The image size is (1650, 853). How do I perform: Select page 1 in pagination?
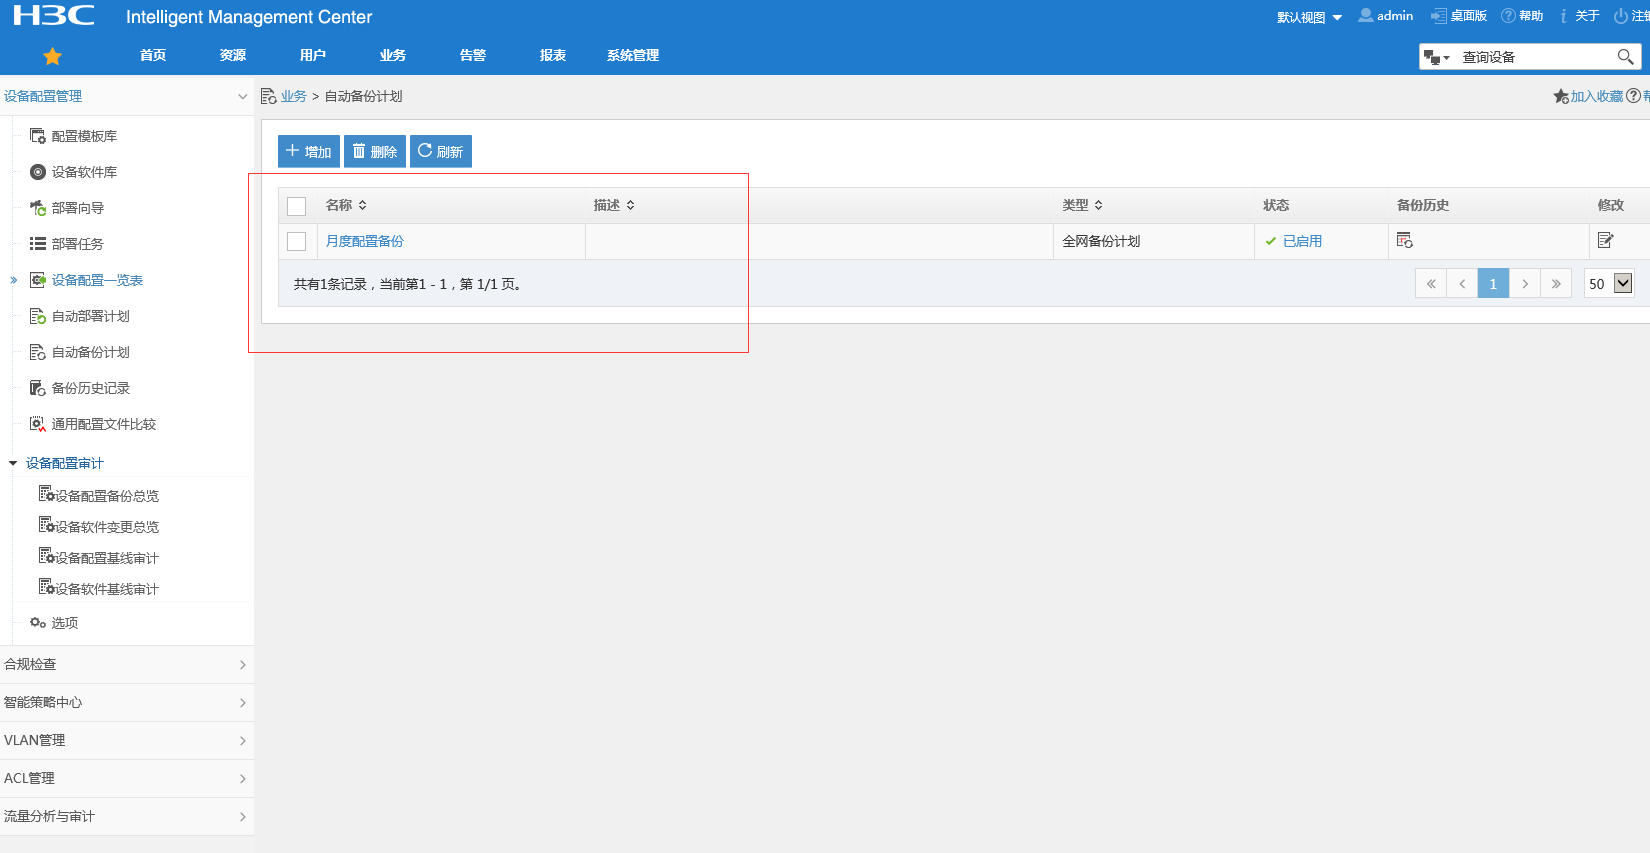[1493, 284]
